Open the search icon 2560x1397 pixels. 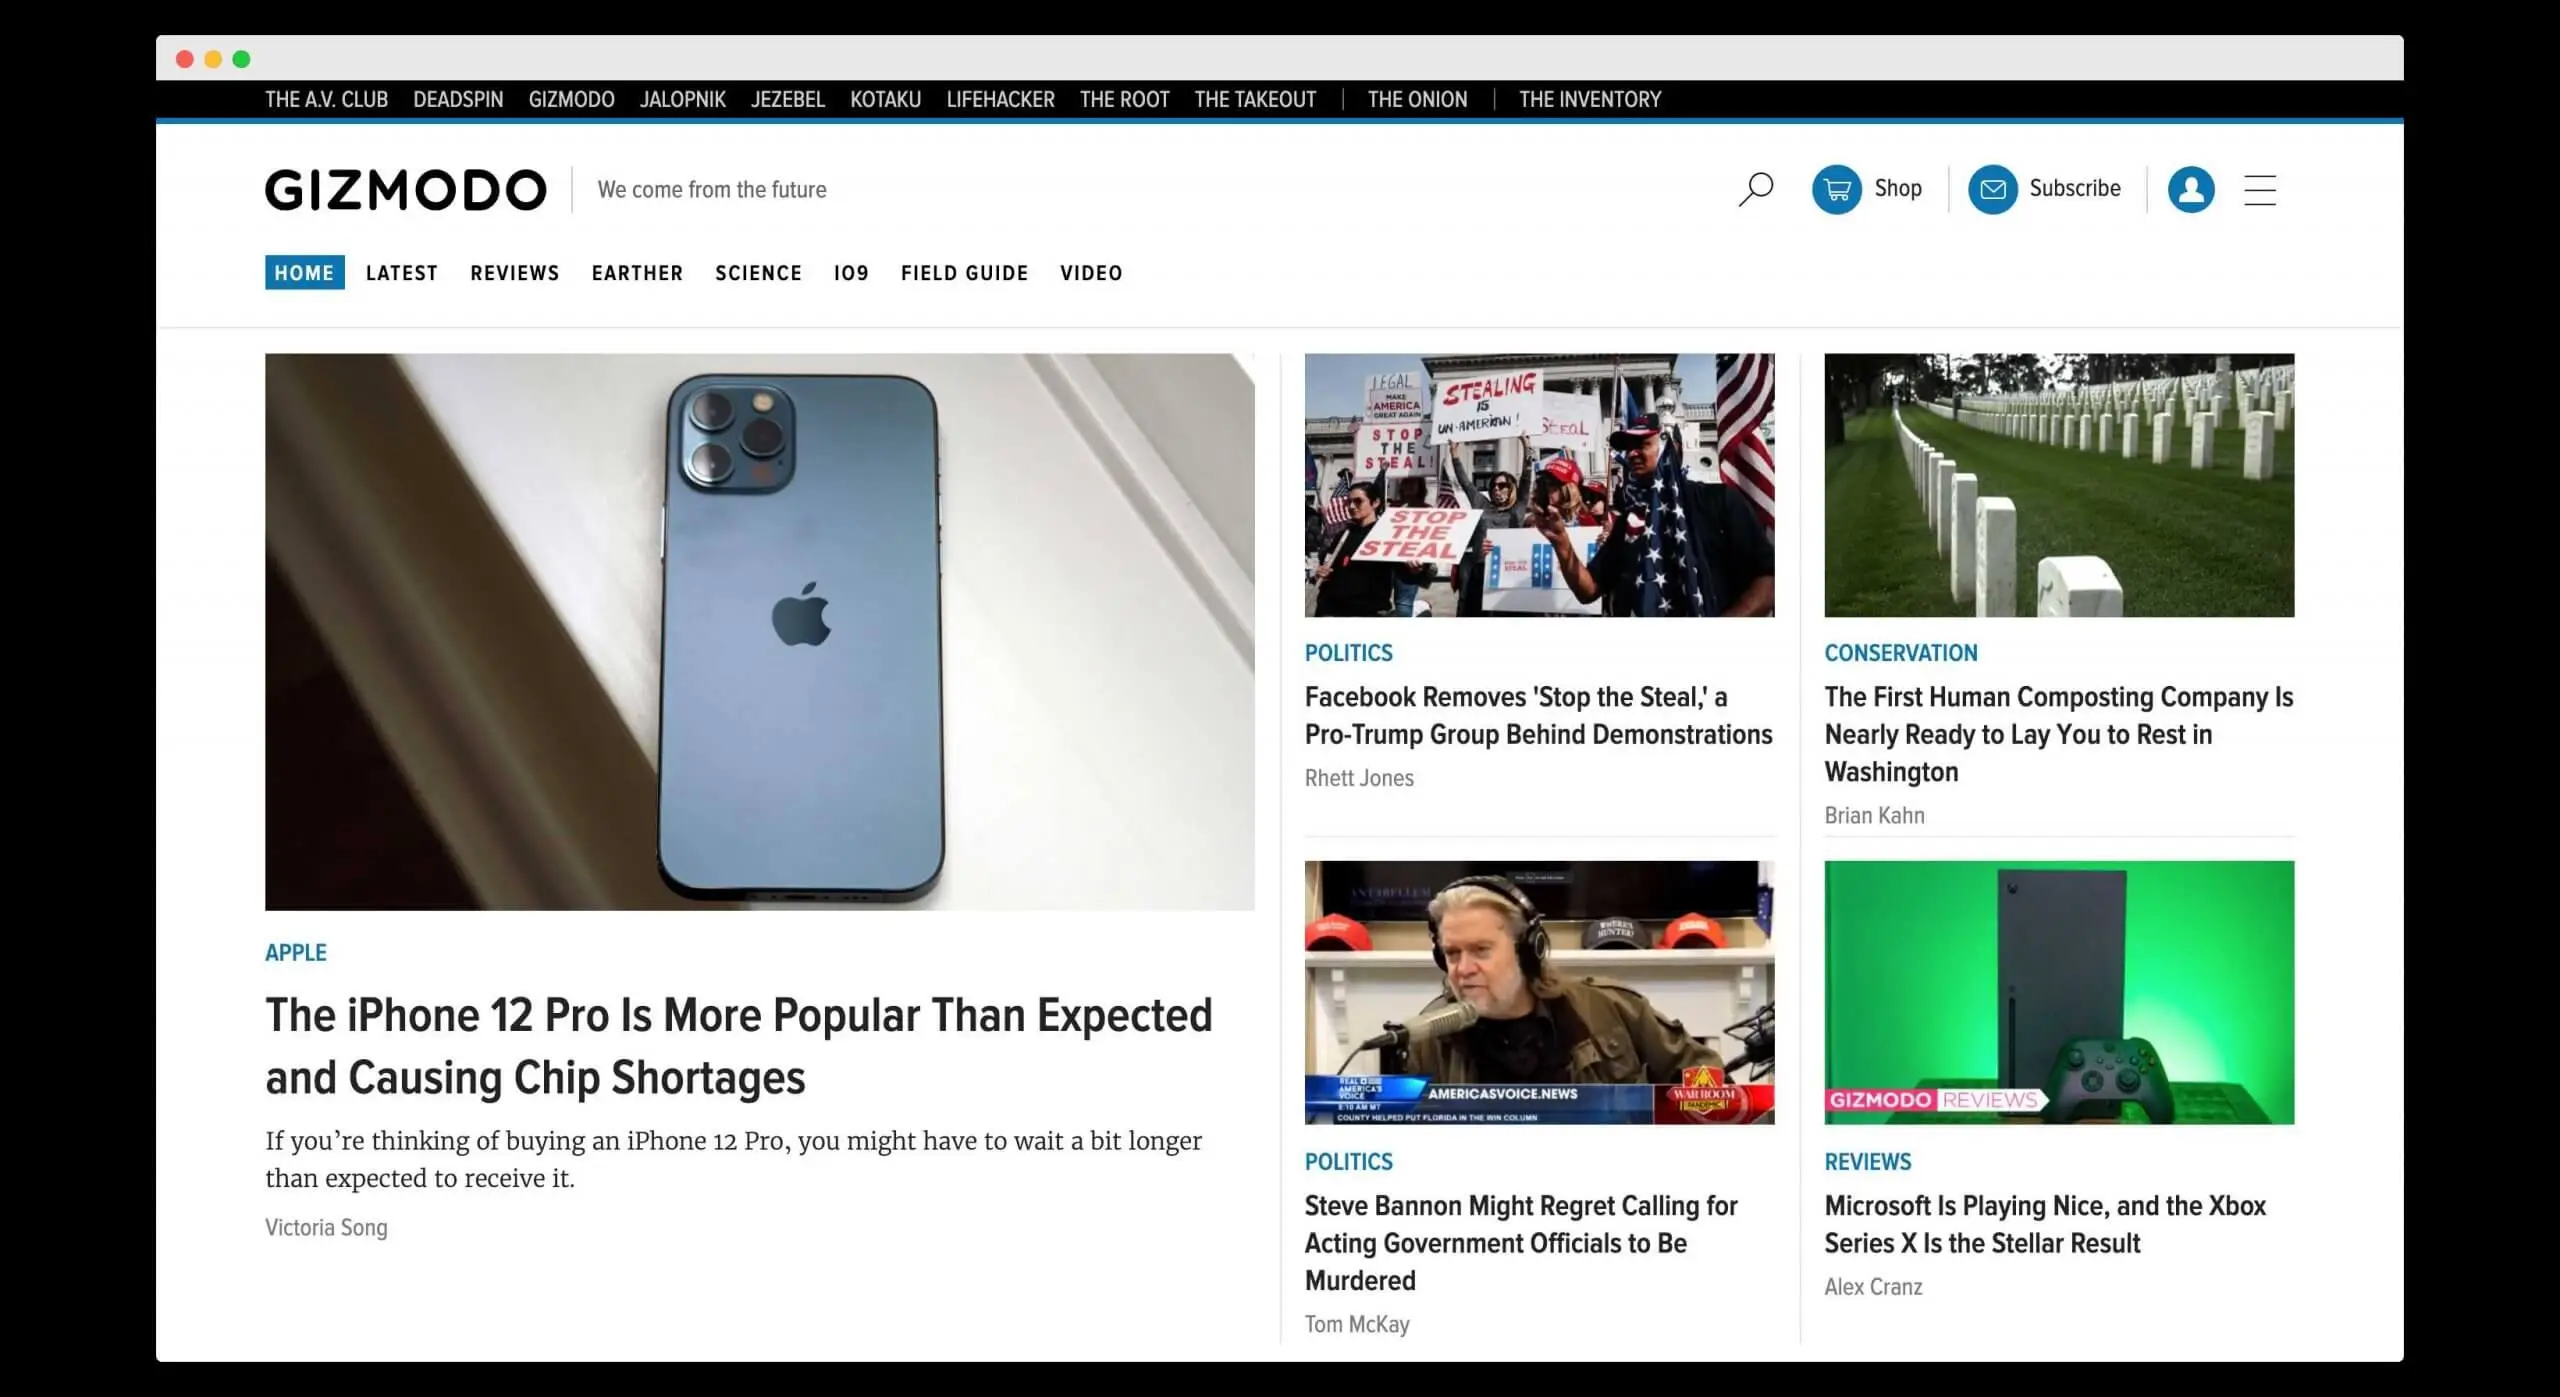1755,189
